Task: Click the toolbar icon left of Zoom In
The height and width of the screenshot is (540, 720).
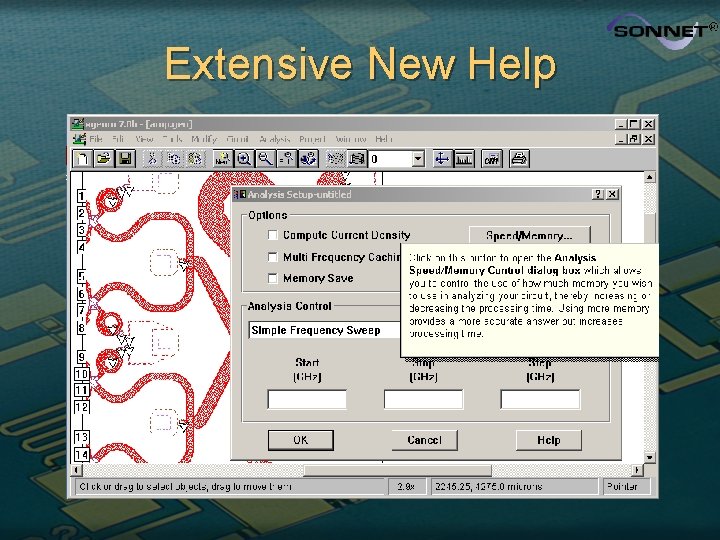Action: pos(223,159)
